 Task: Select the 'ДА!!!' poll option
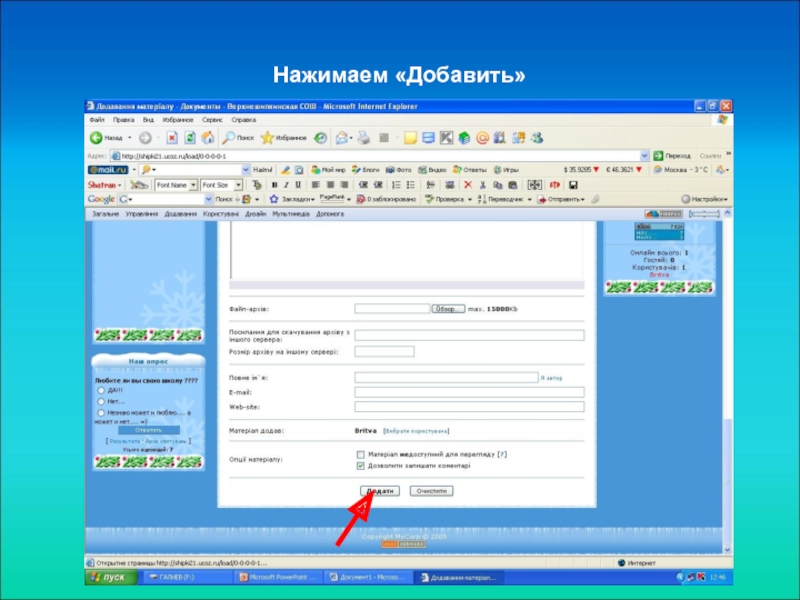click(101, 390)
